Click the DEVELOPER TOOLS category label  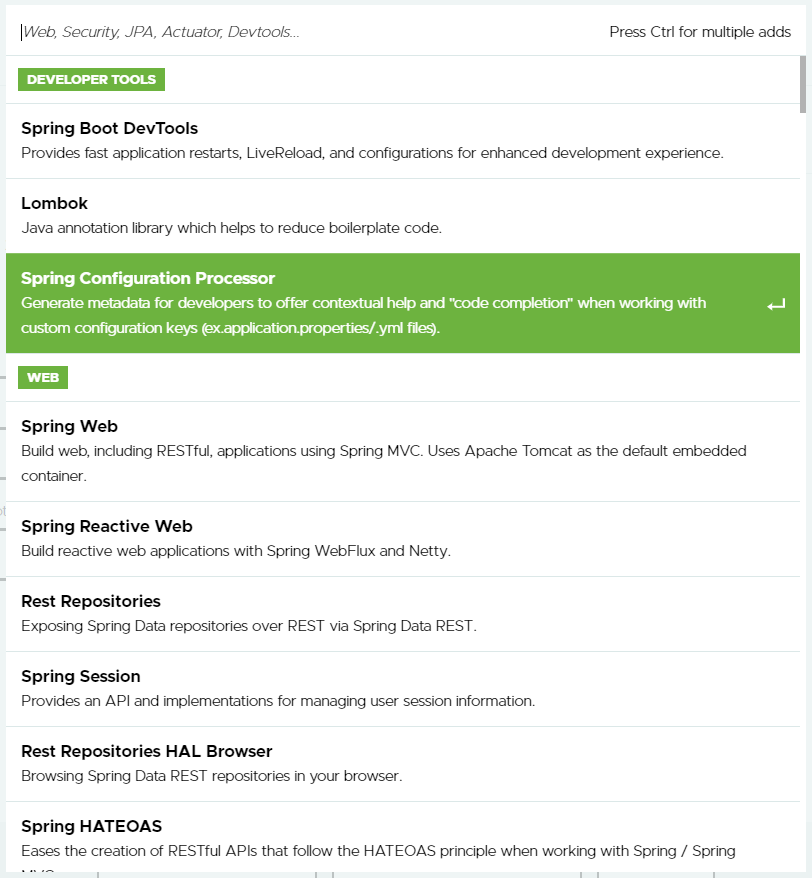pos(91,80)
